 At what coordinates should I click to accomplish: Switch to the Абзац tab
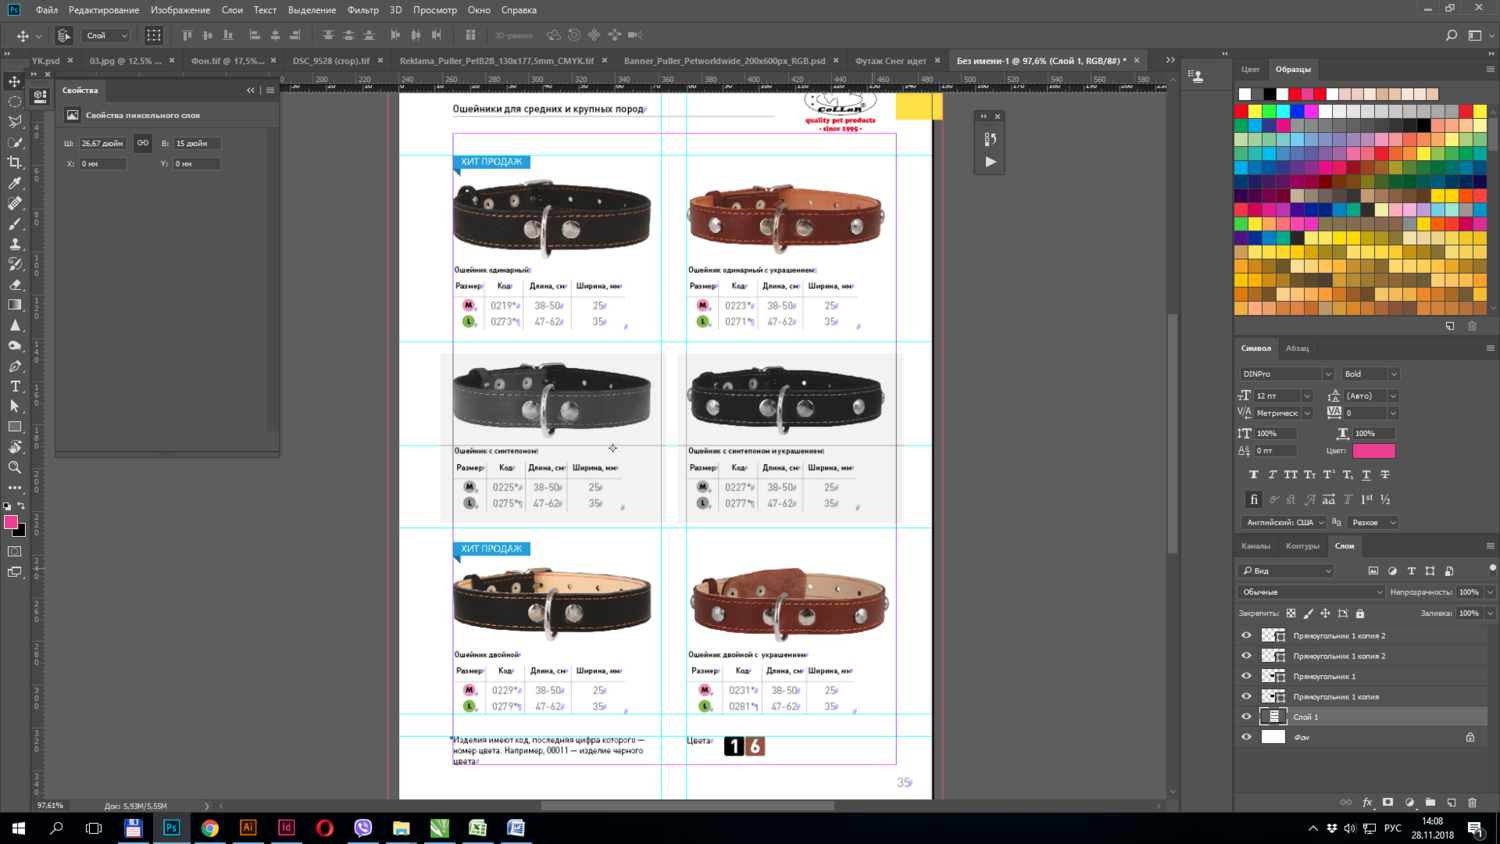tap(1297, 348)
